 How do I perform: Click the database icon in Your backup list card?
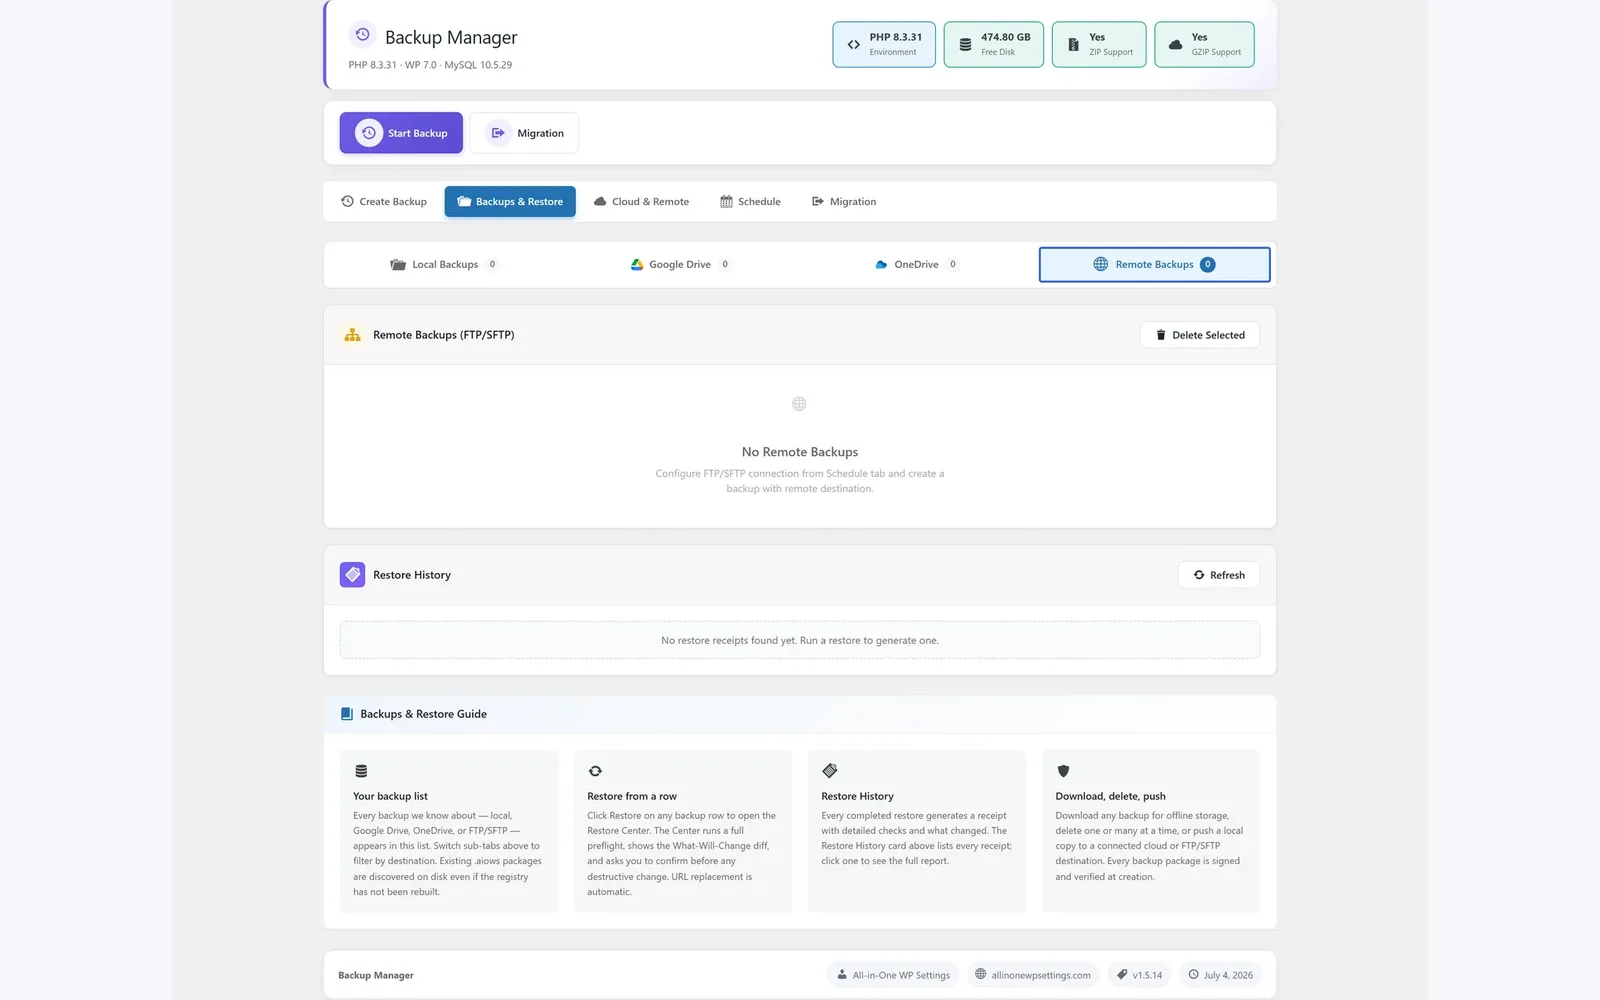click(x=361, y=771)
